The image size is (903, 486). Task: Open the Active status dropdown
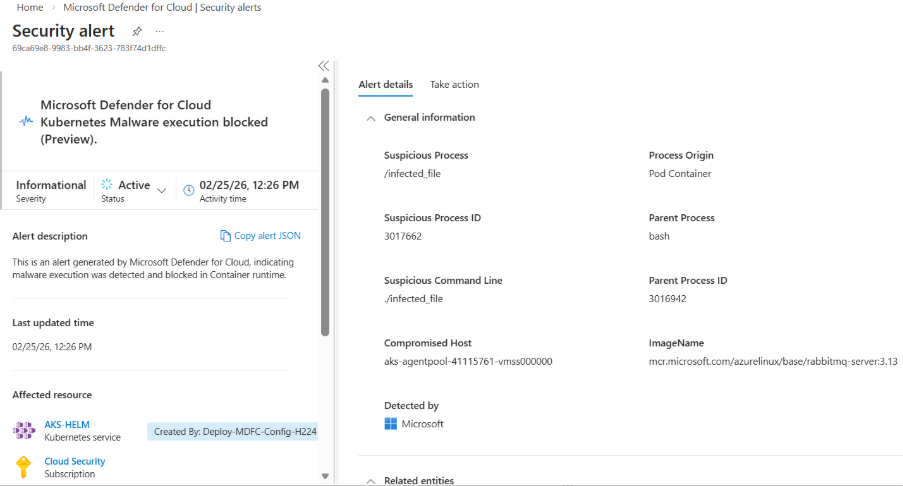(x=162, y=191)
